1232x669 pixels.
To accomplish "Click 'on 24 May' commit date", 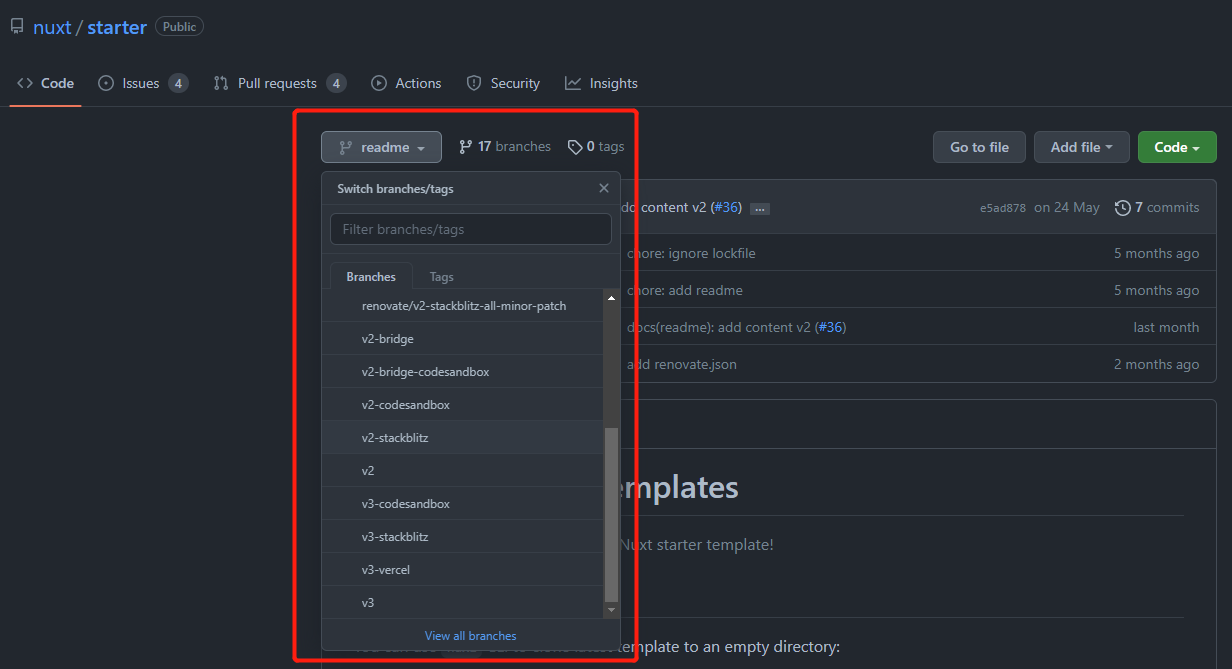I will [x=1067, y=207].
